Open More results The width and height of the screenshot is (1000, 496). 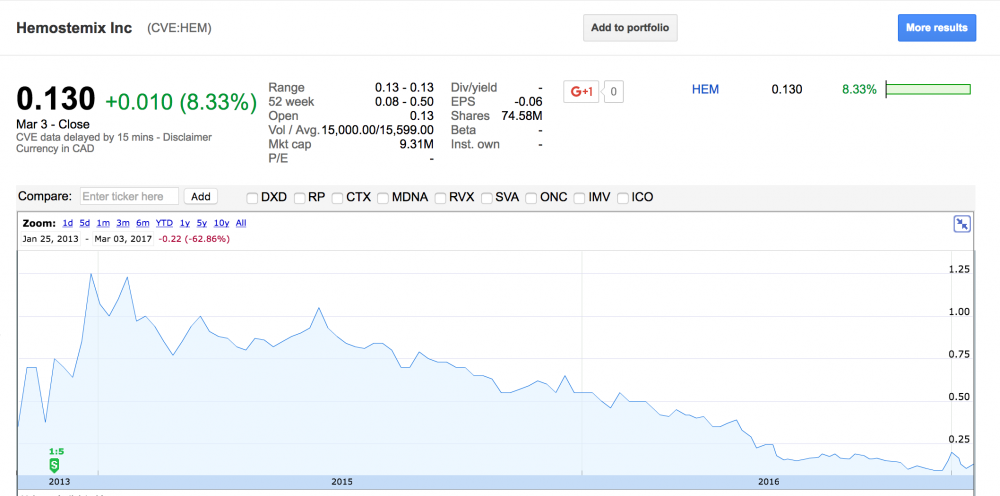pyautogui.click(x=936, y=28)
